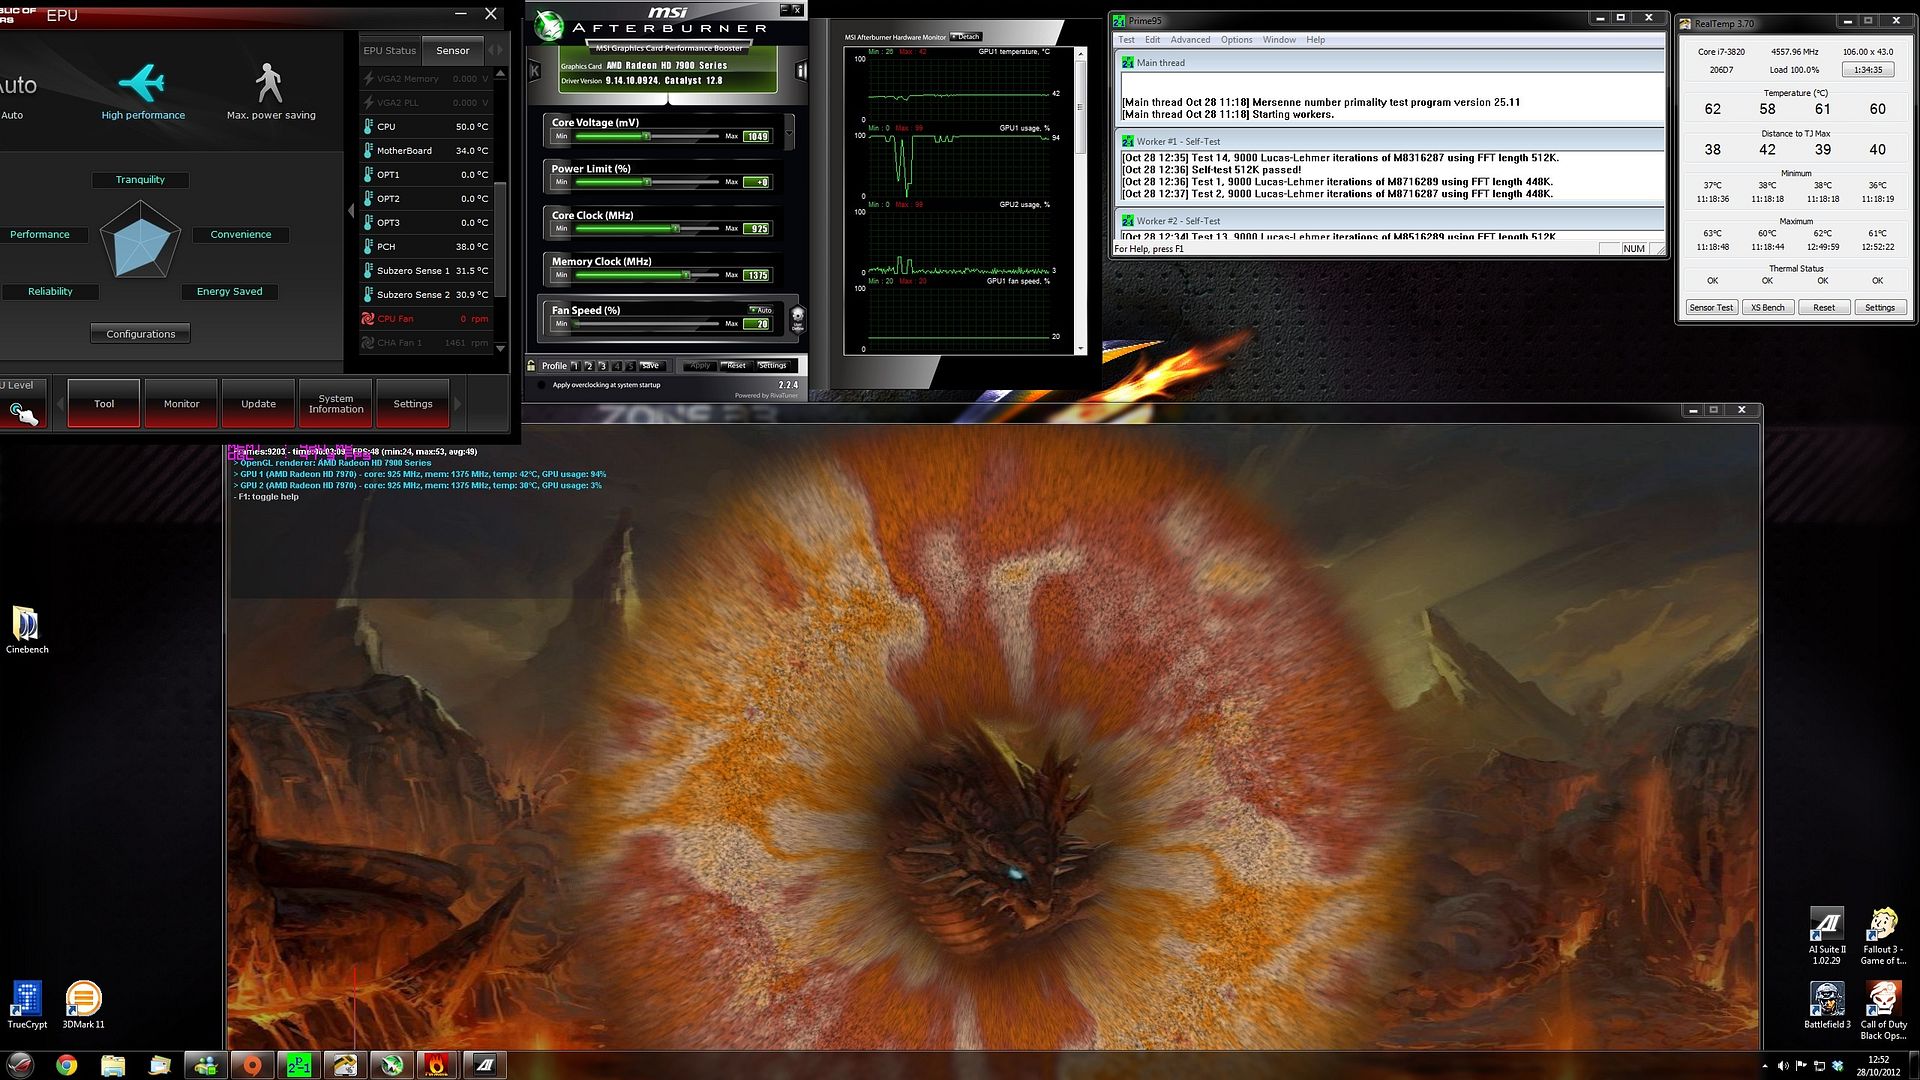Switch to FurMark taskbar icon
1920x1080 pixels.
(437, 1065)
